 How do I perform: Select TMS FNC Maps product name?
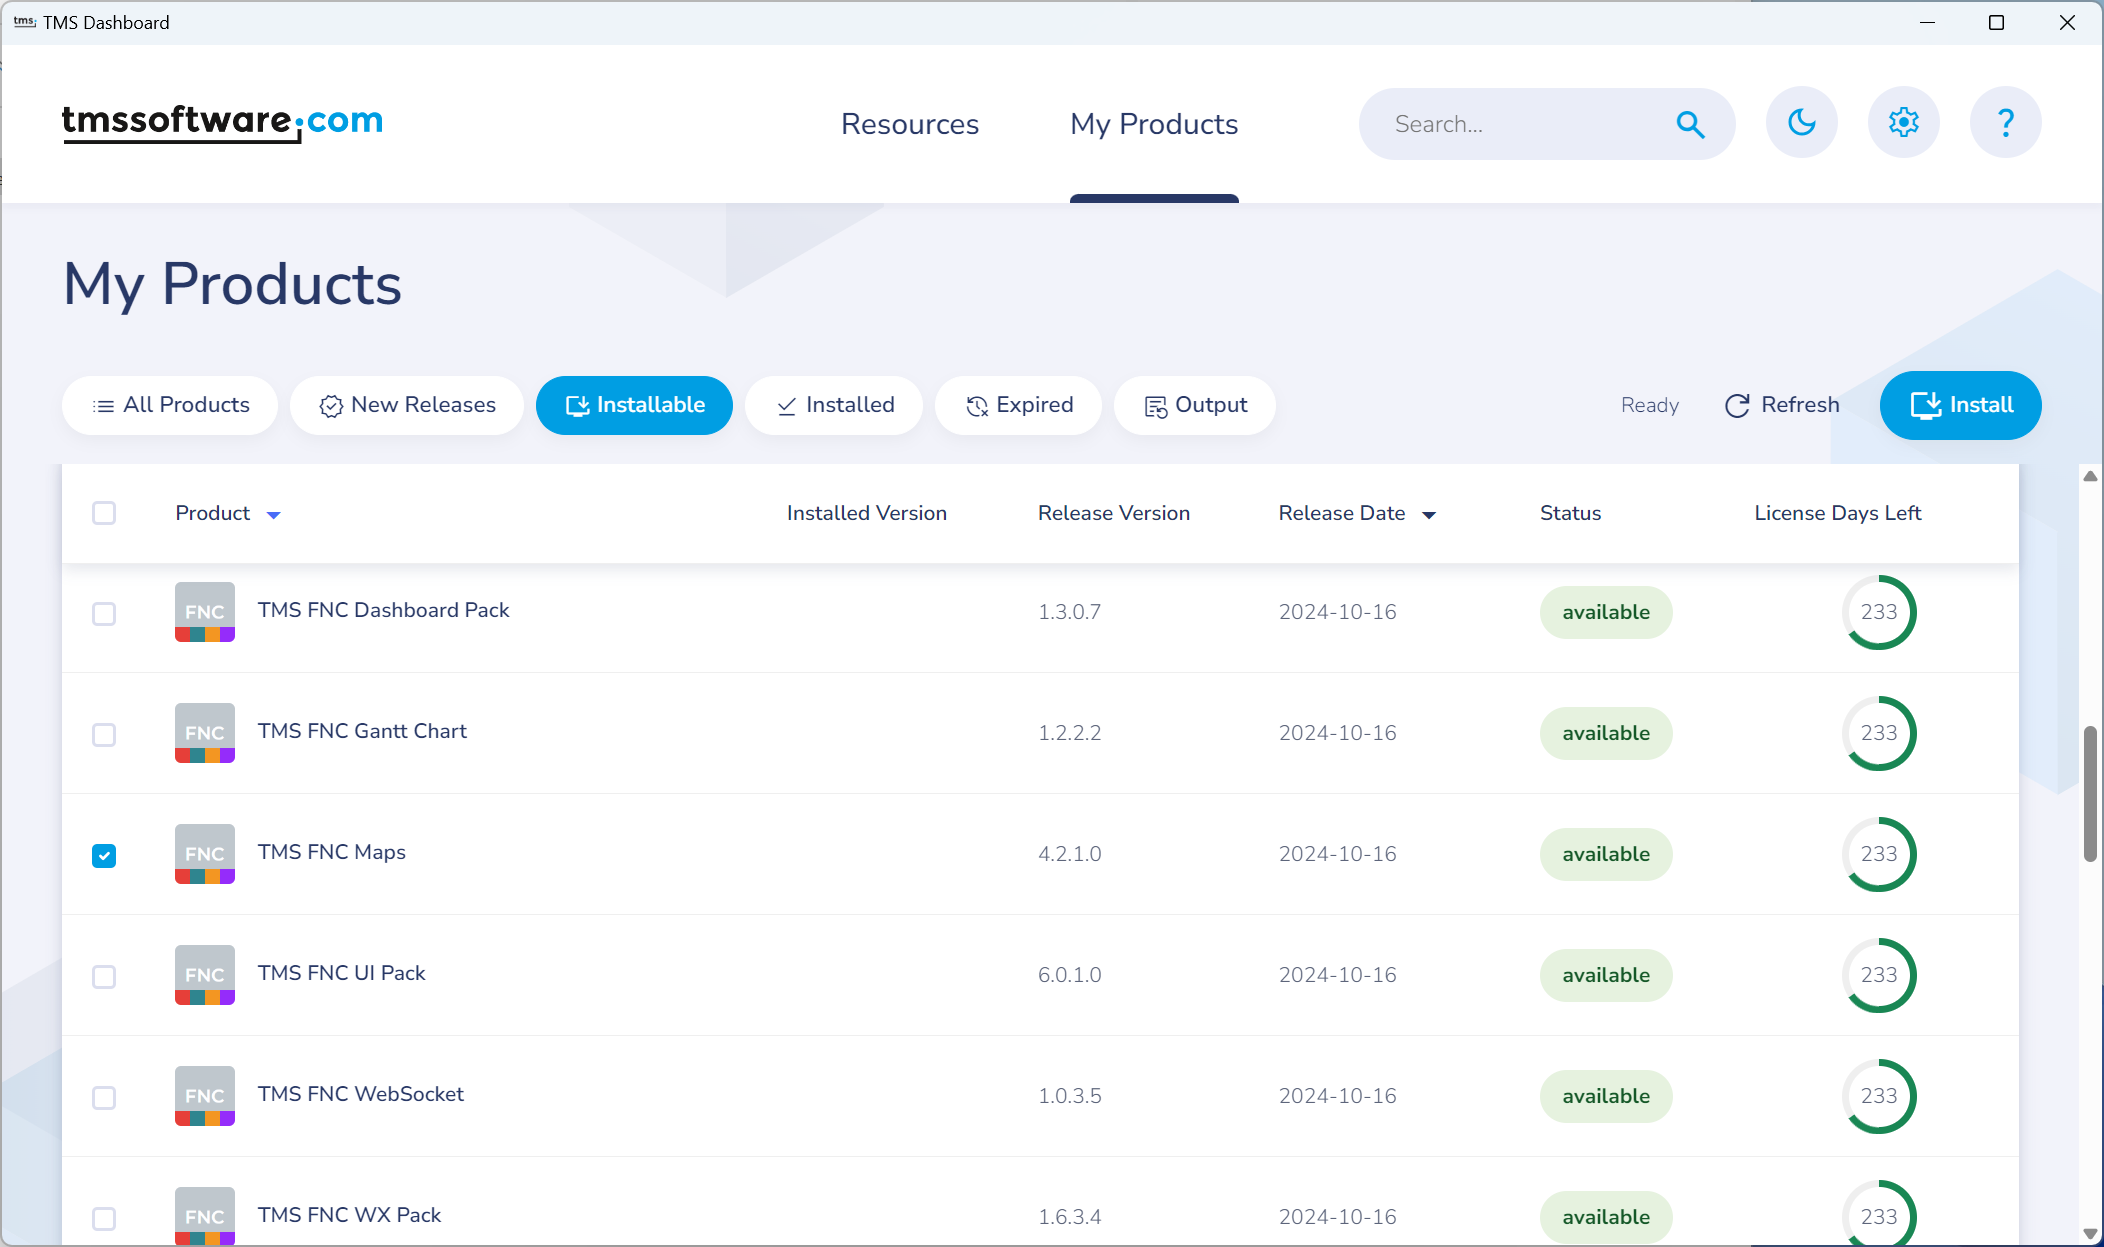[x=332, y=852]
